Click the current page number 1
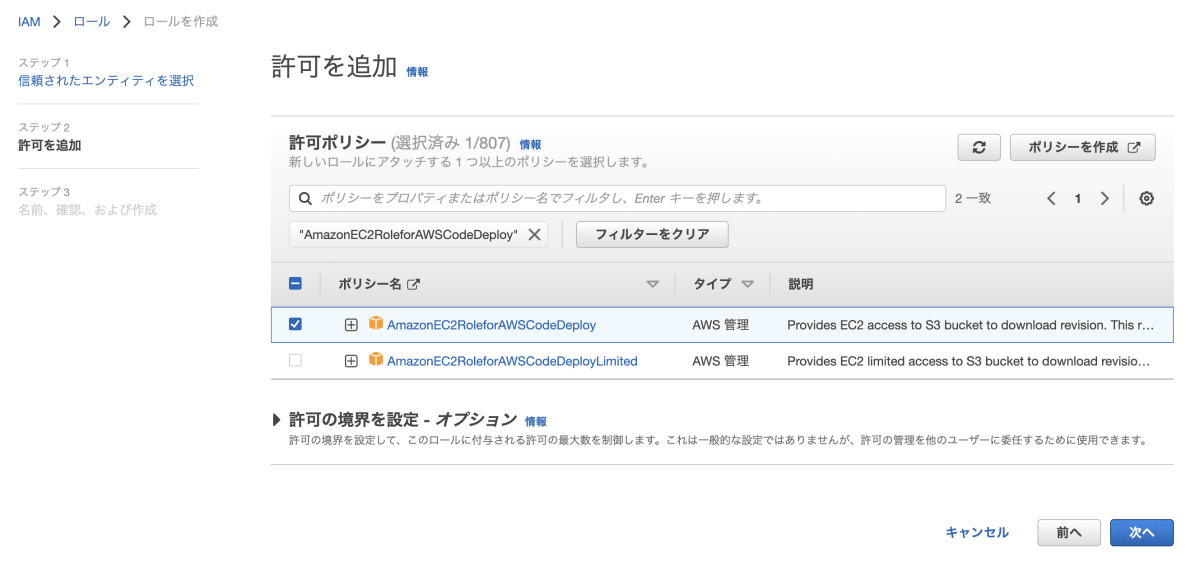 coord(1078,198)
